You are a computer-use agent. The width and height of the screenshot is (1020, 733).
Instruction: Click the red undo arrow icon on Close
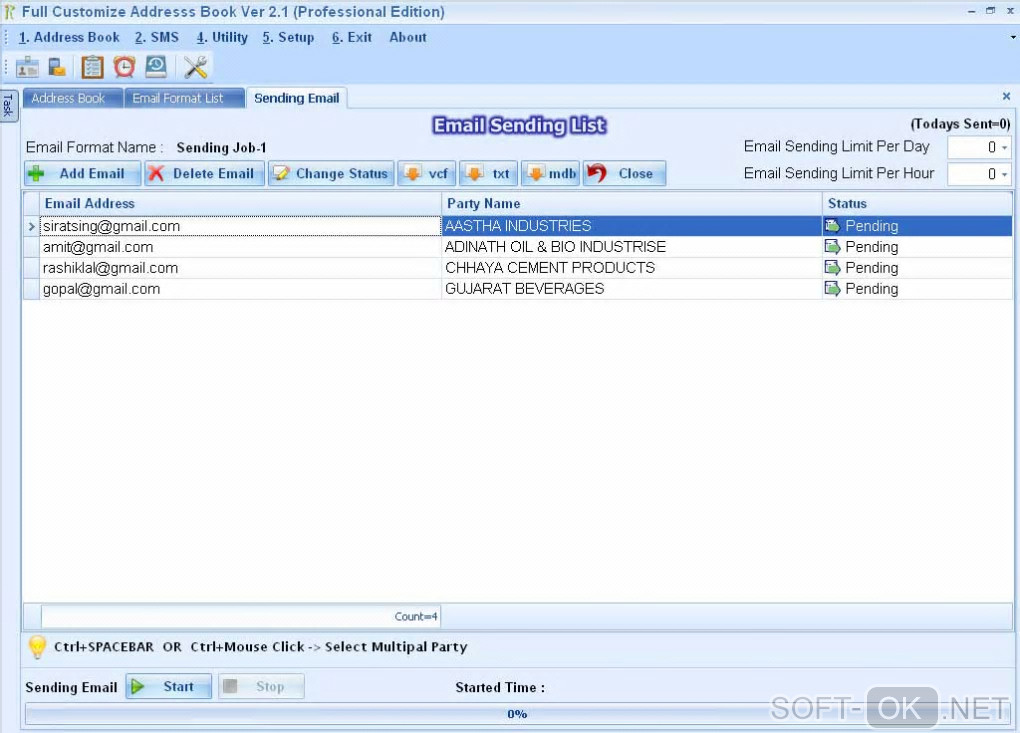(x=597, y=173)
